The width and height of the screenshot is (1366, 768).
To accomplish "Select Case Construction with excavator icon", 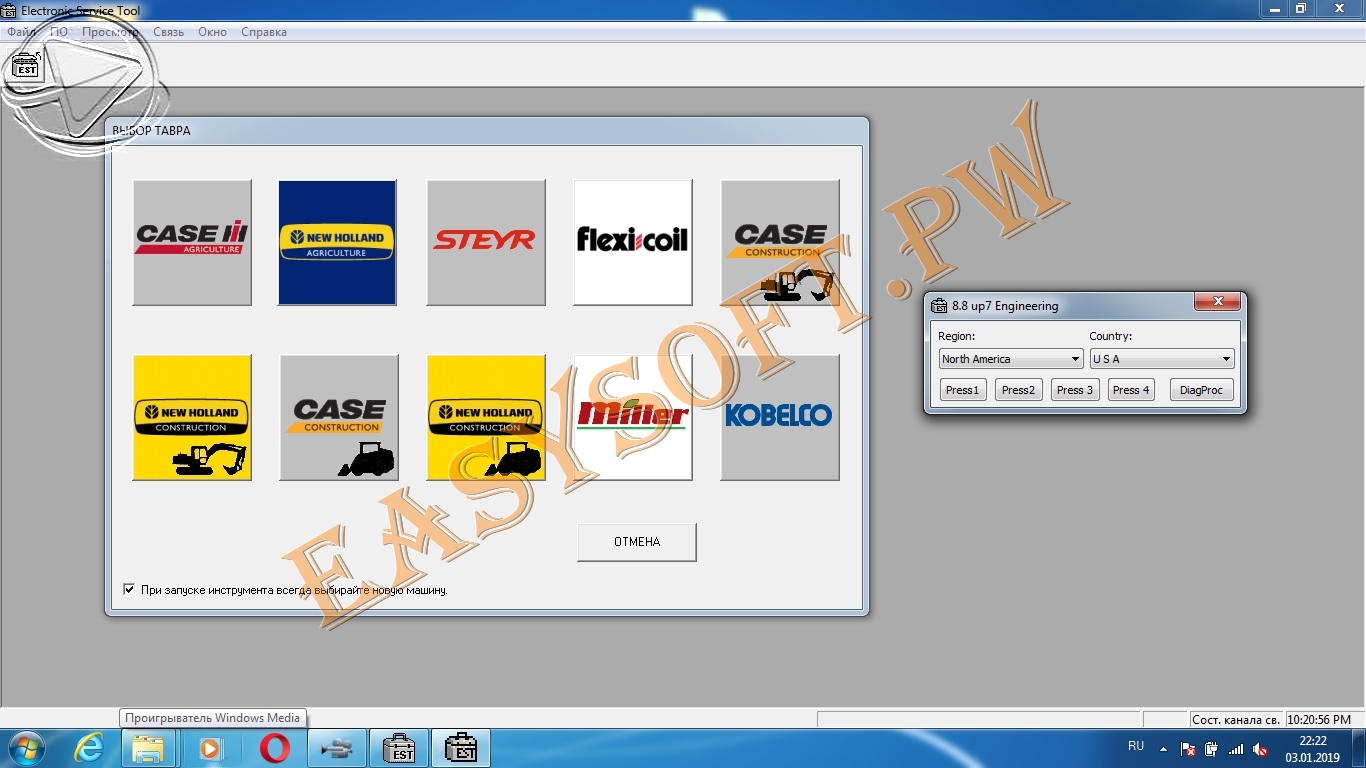I will [780, 242].
